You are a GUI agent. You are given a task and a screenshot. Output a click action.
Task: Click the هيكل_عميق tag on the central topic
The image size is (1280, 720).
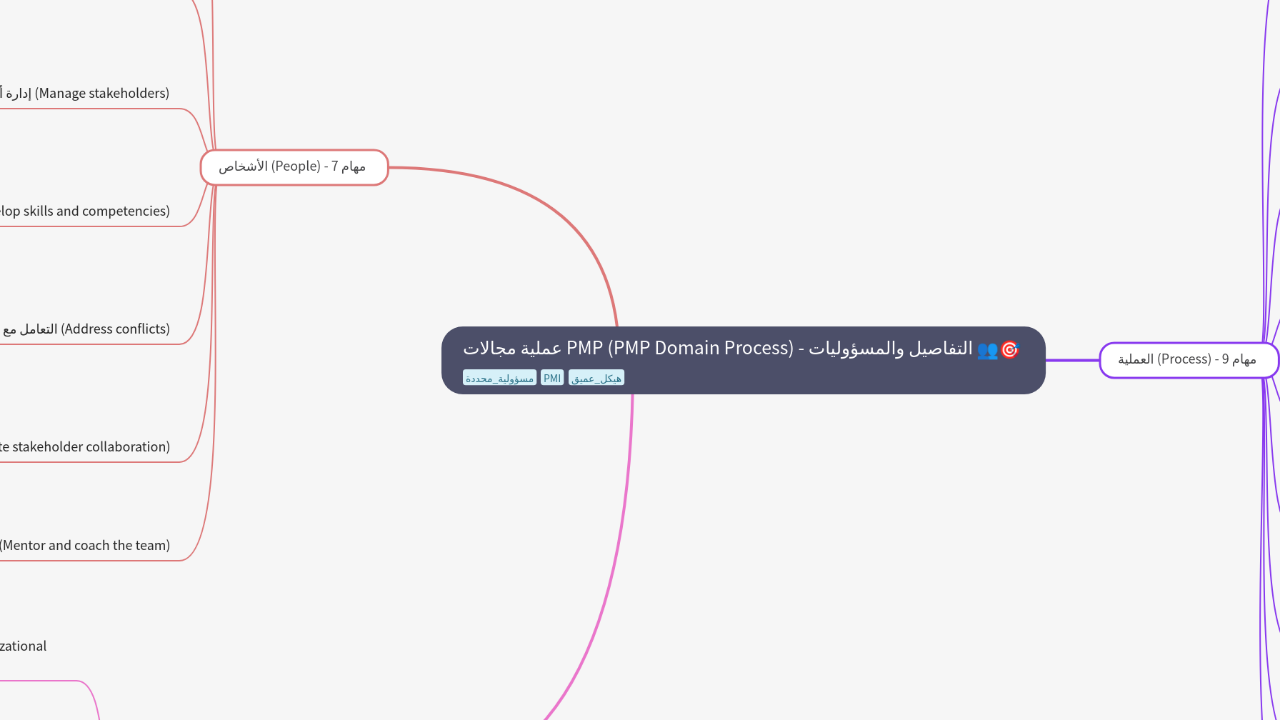click(x=596, y=377)
